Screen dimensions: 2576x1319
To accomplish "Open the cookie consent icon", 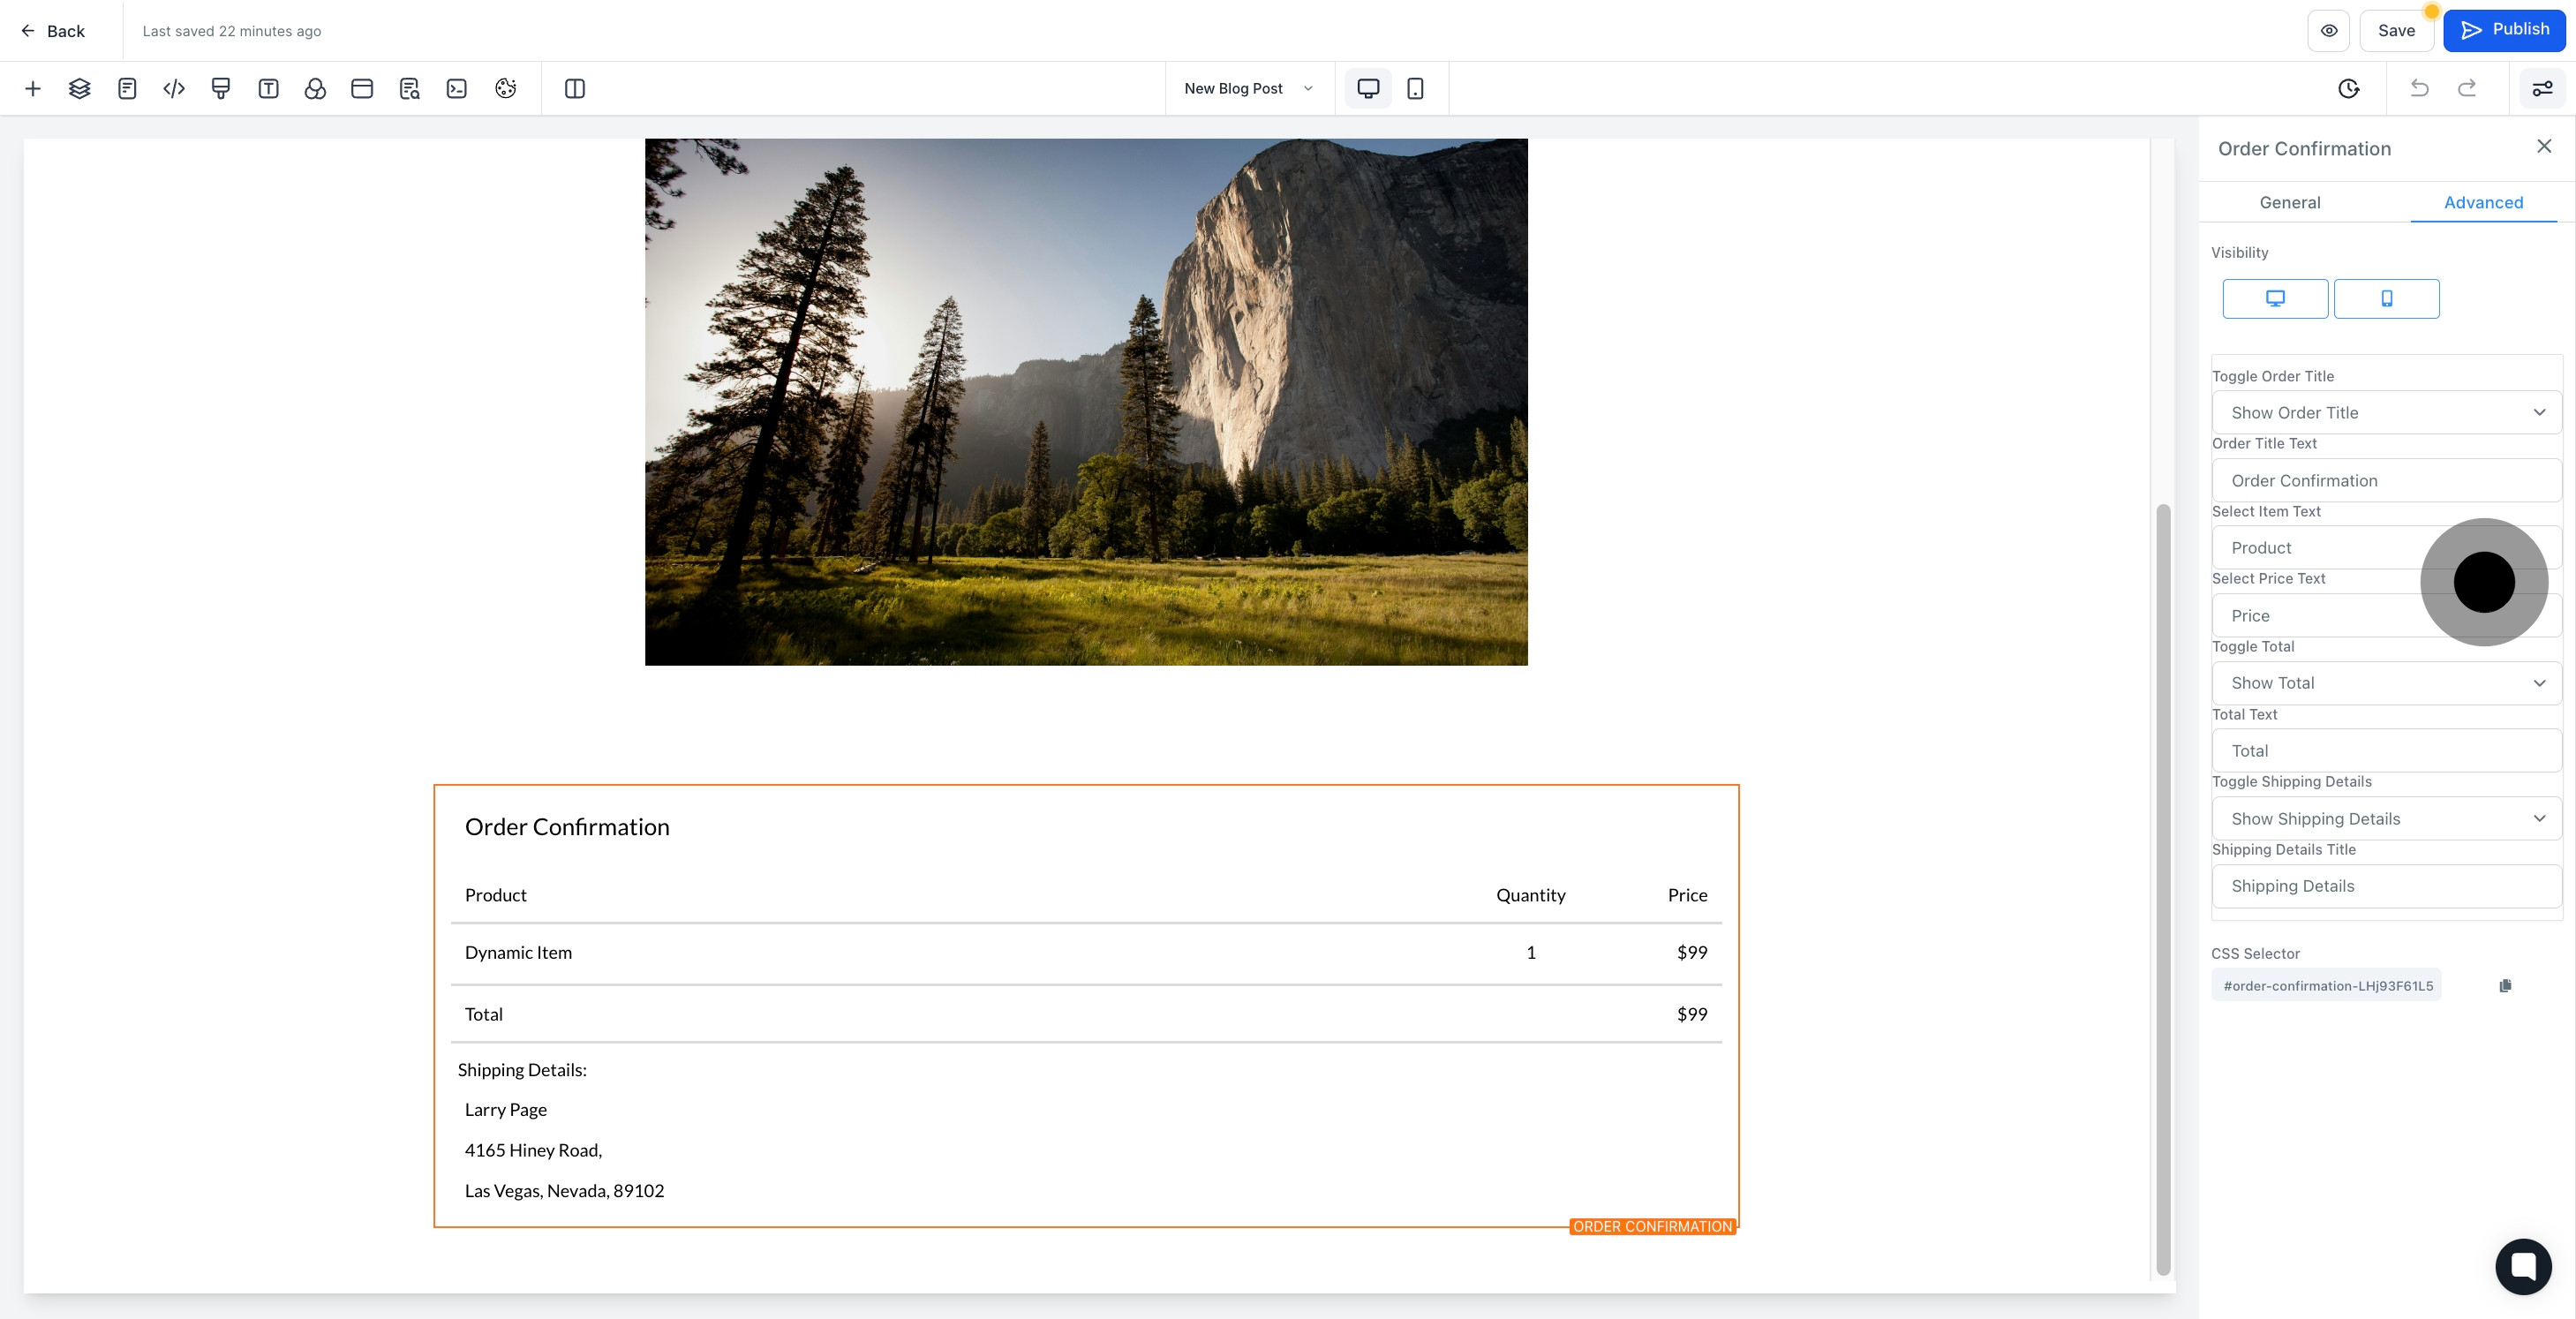I will click(x=505, y=89).
